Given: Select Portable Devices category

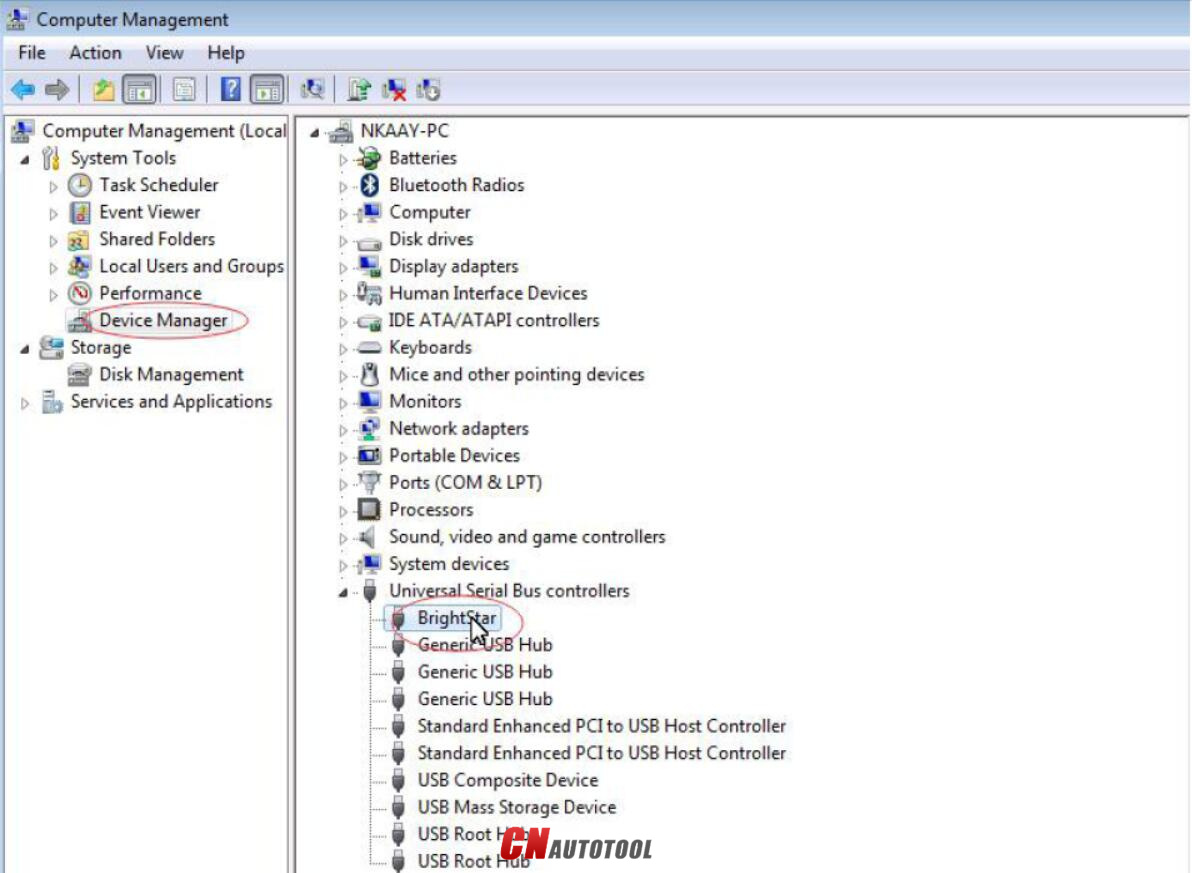Looking at the screenshot, I should pyautogui.click(x=455, y=456).
